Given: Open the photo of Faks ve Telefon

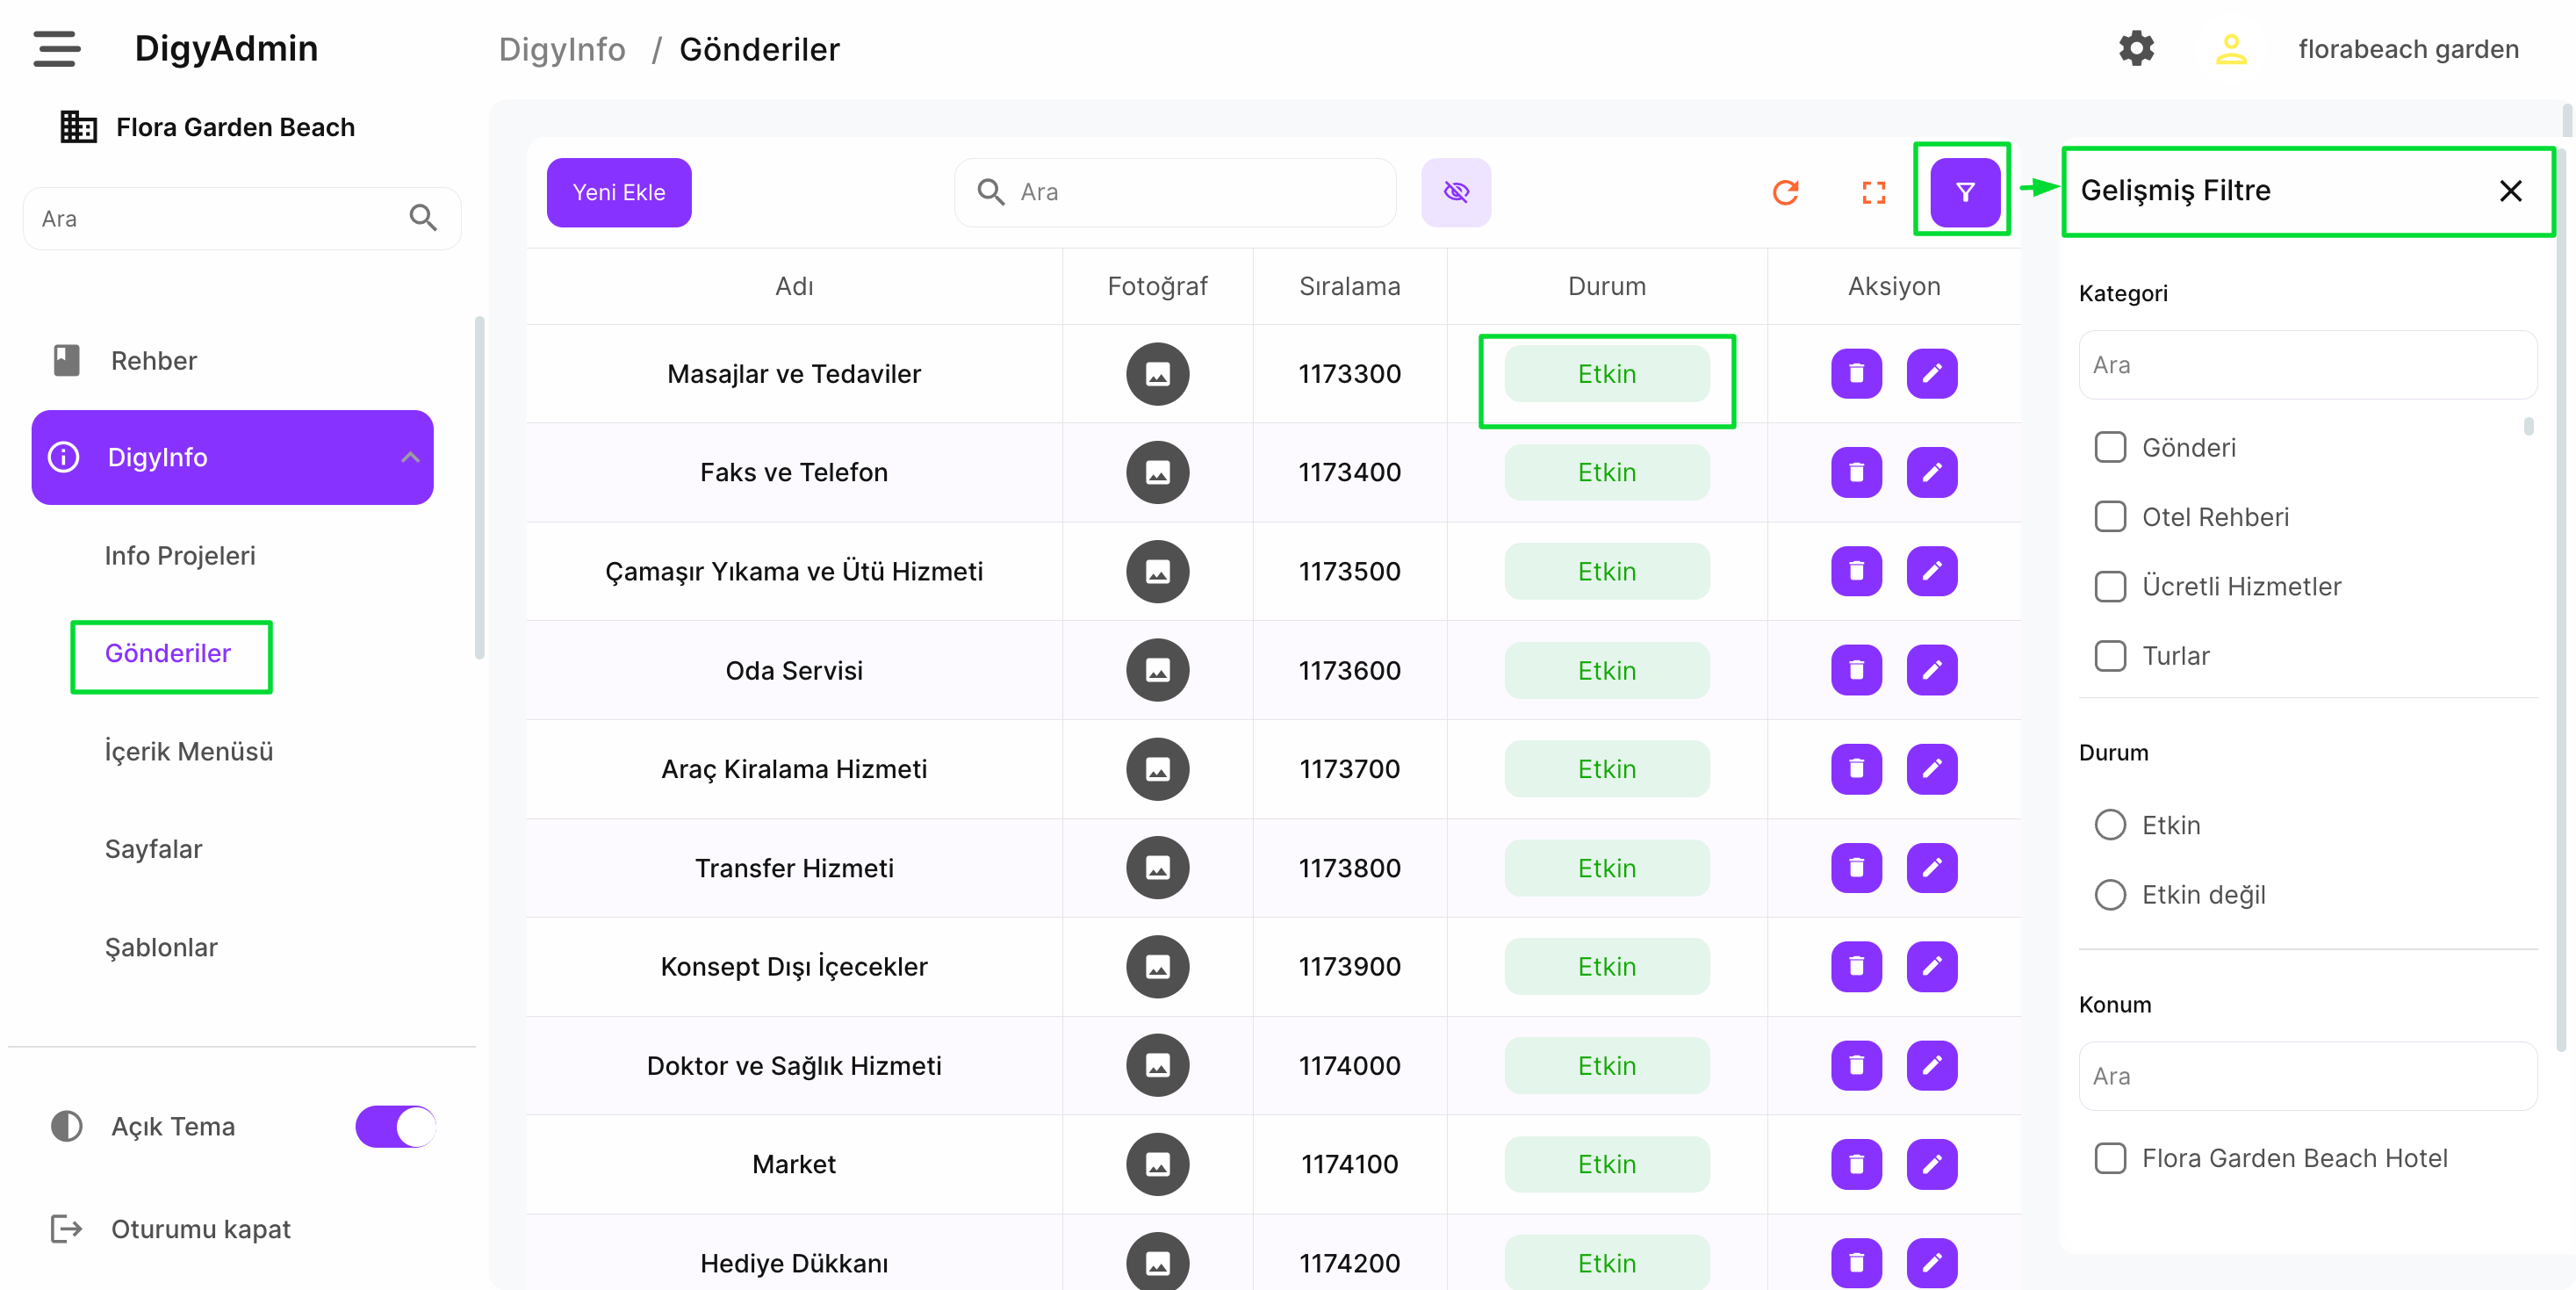Looking at the screenshot, I should [x=1157, y=472].
